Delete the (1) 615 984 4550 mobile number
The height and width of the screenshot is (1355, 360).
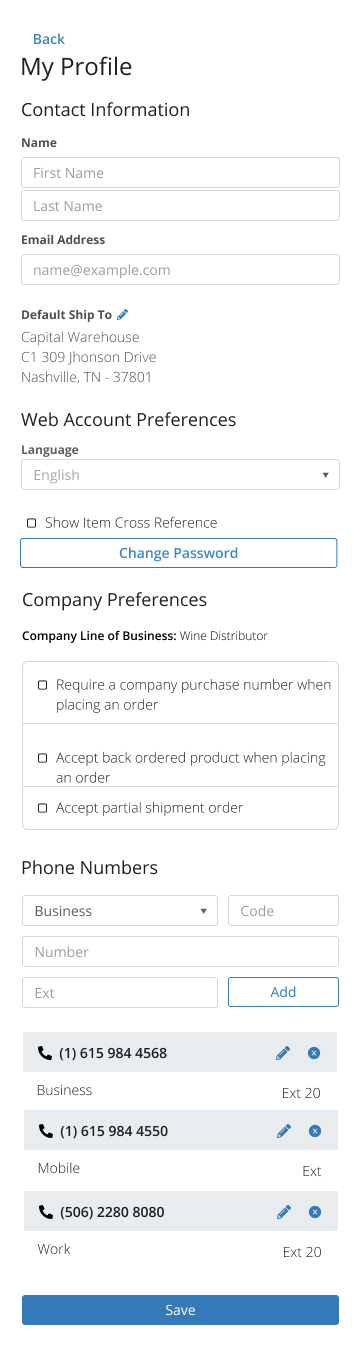coord(314,1131)
